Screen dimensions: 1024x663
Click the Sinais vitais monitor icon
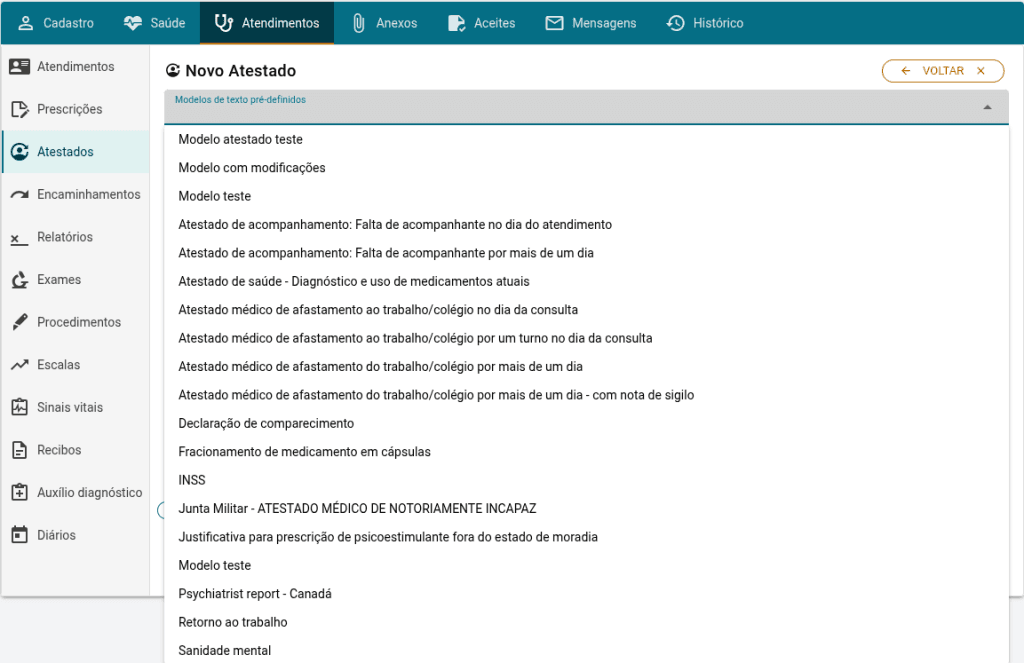pos(20,407)
